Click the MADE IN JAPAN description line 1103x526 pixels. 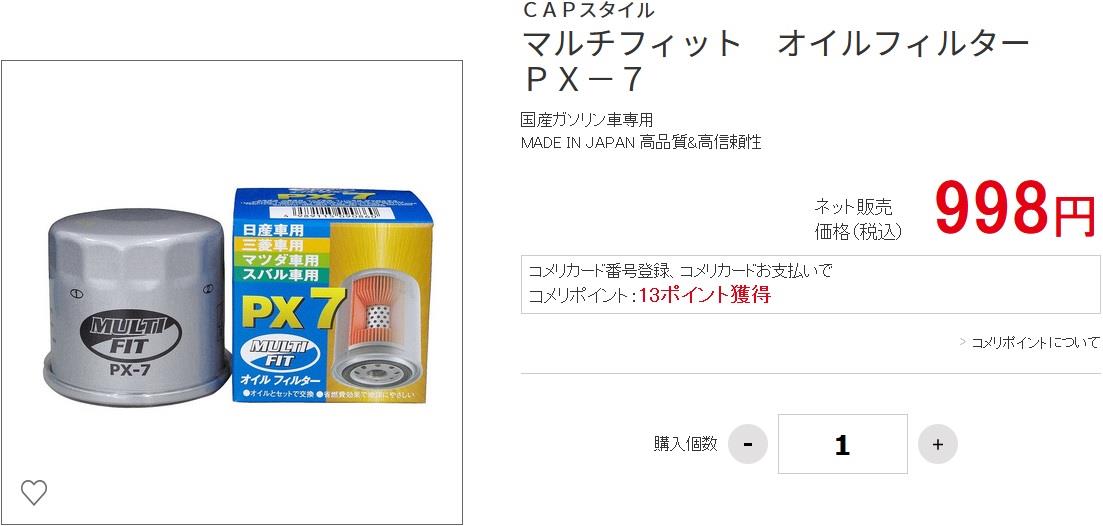click(x=641, y=143)
